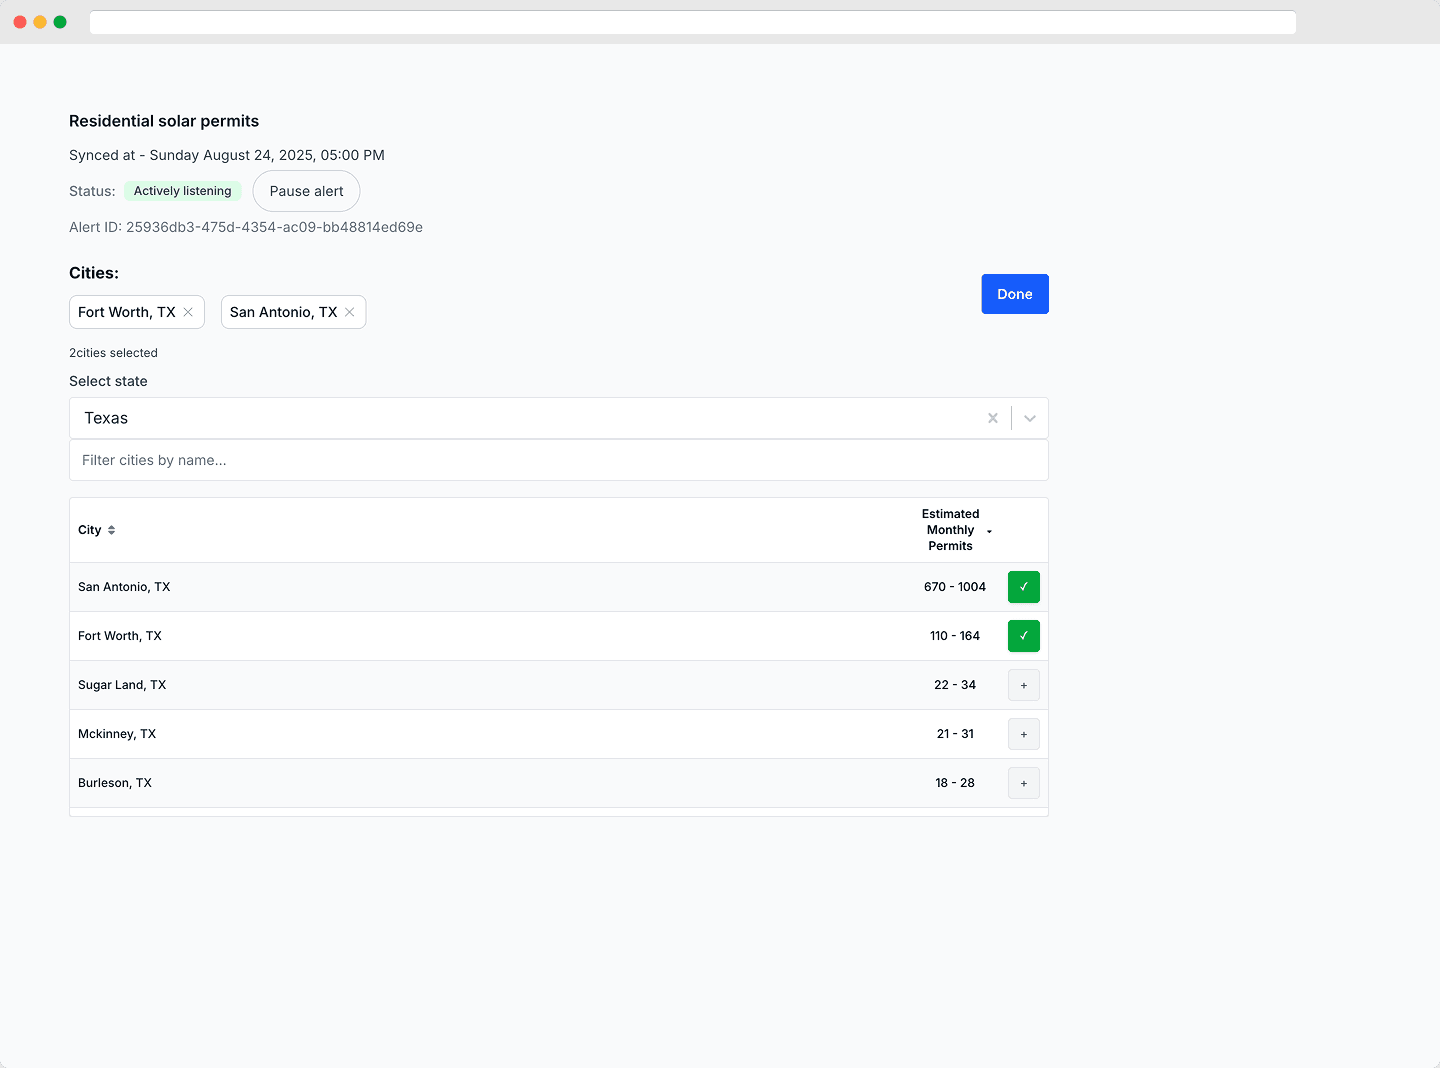Click the Fort Worth, TX chip label
The width and height of the screenshot is (1440, 1068).
point(127,312)
